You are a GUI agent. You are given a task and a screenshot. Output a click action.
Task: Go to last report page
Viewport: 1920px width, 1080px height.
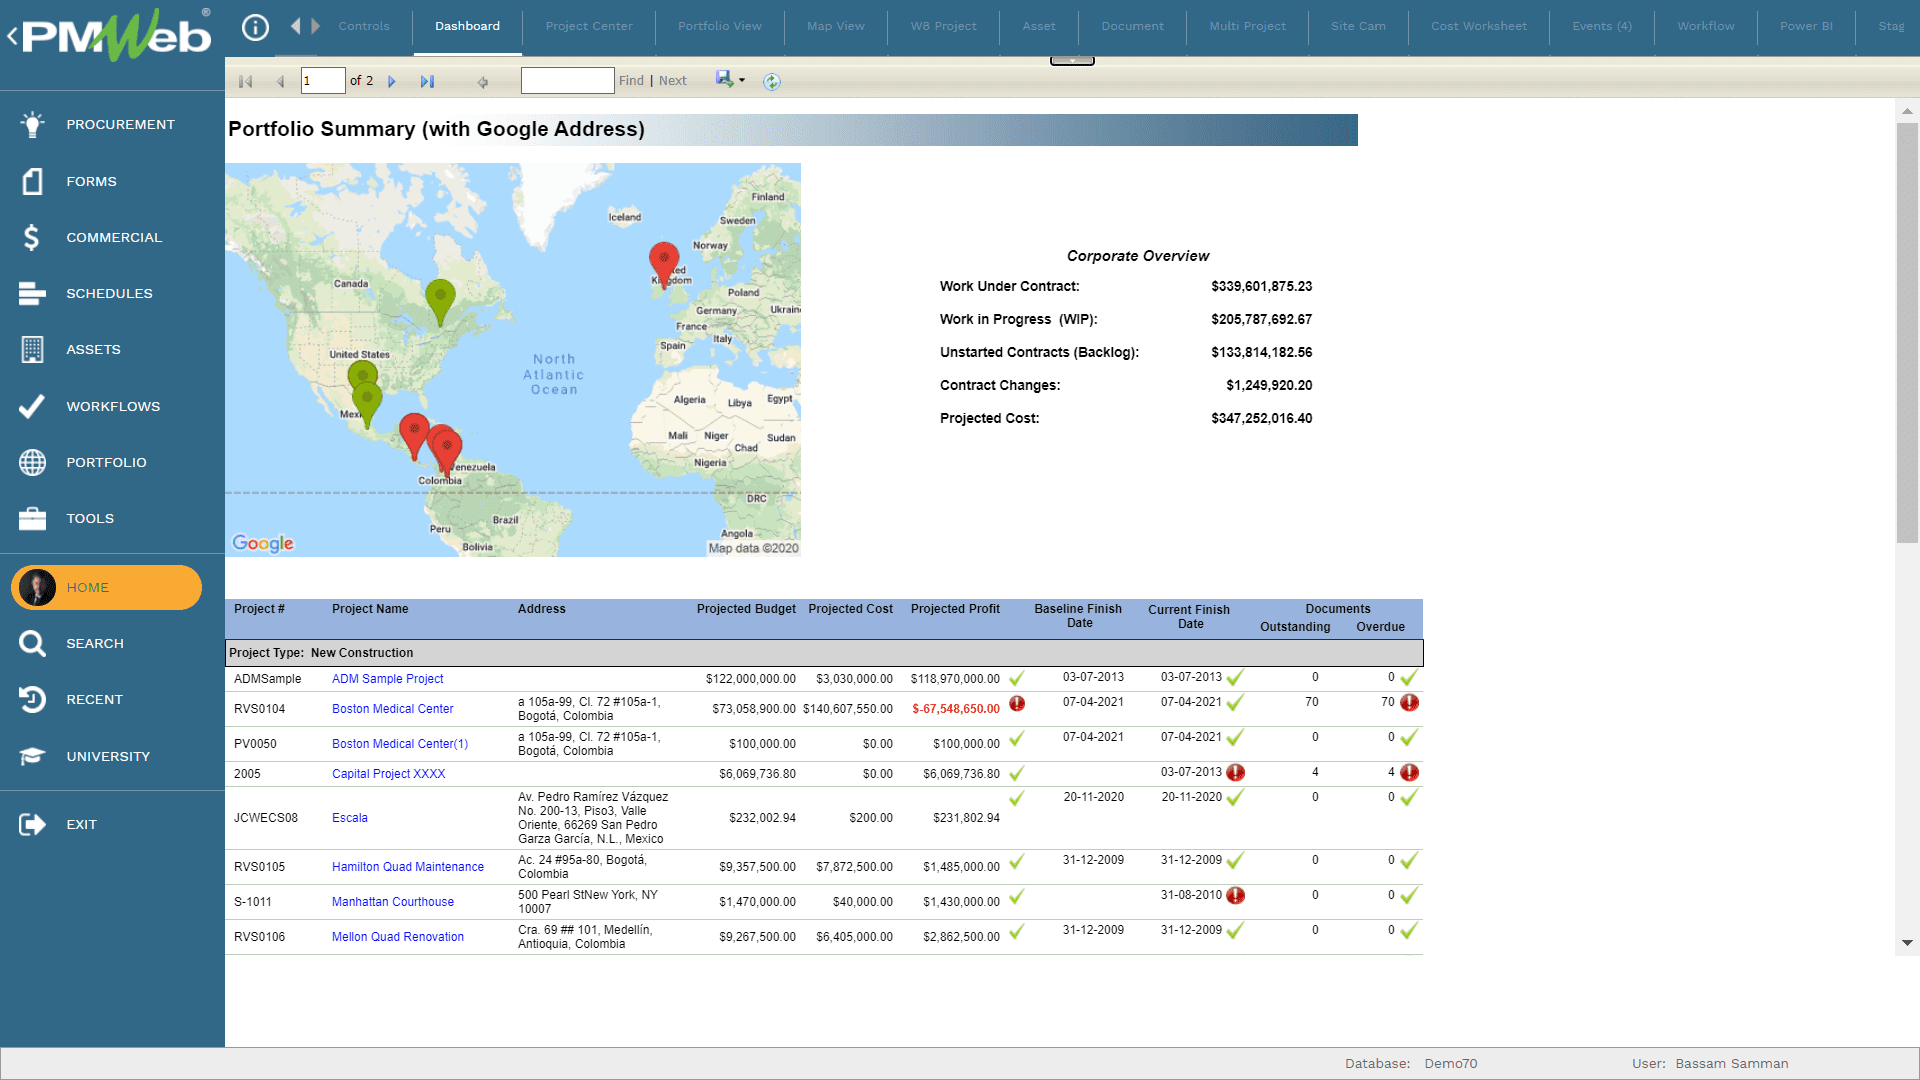pyautogui.click(x=427, y=81)
